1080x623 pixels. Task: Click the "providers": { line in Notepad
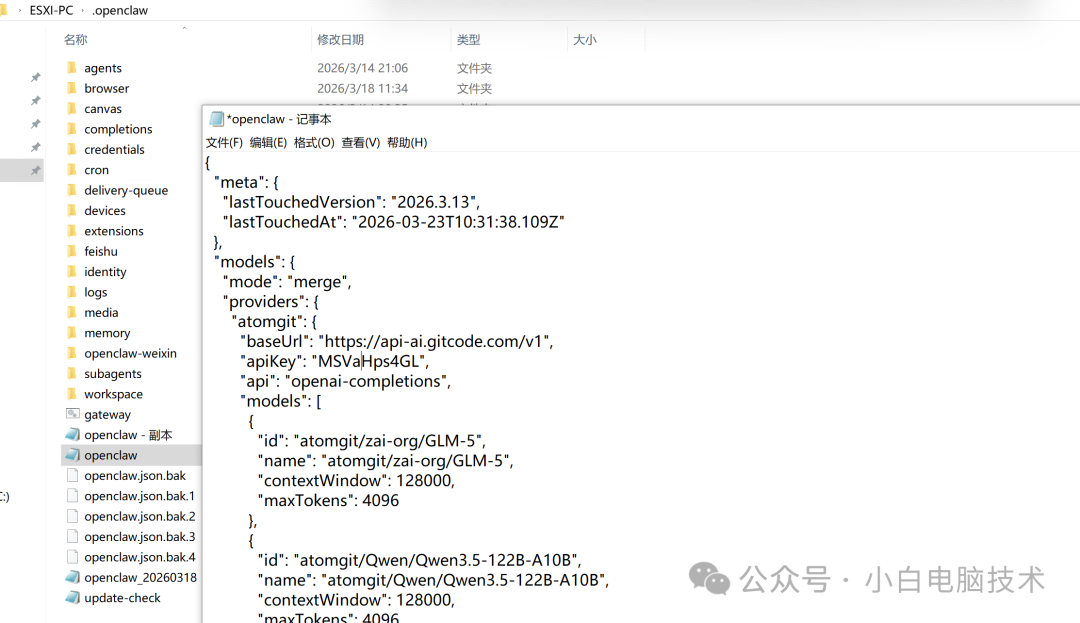click(270, 302)
